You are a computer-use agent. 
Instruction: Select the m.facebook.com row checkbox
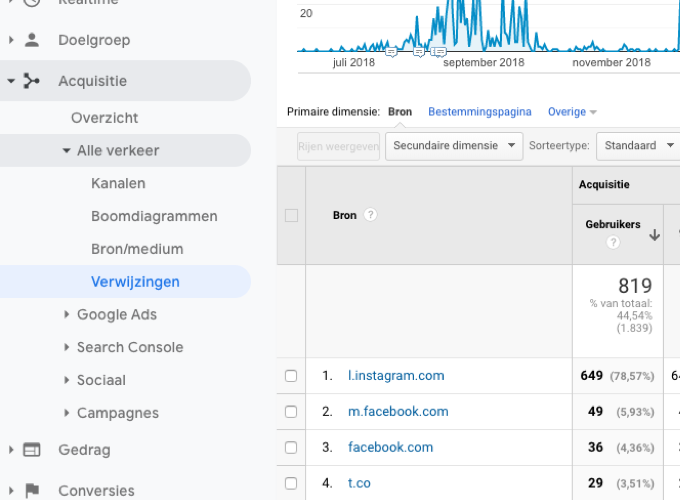[x=291, y=412]
